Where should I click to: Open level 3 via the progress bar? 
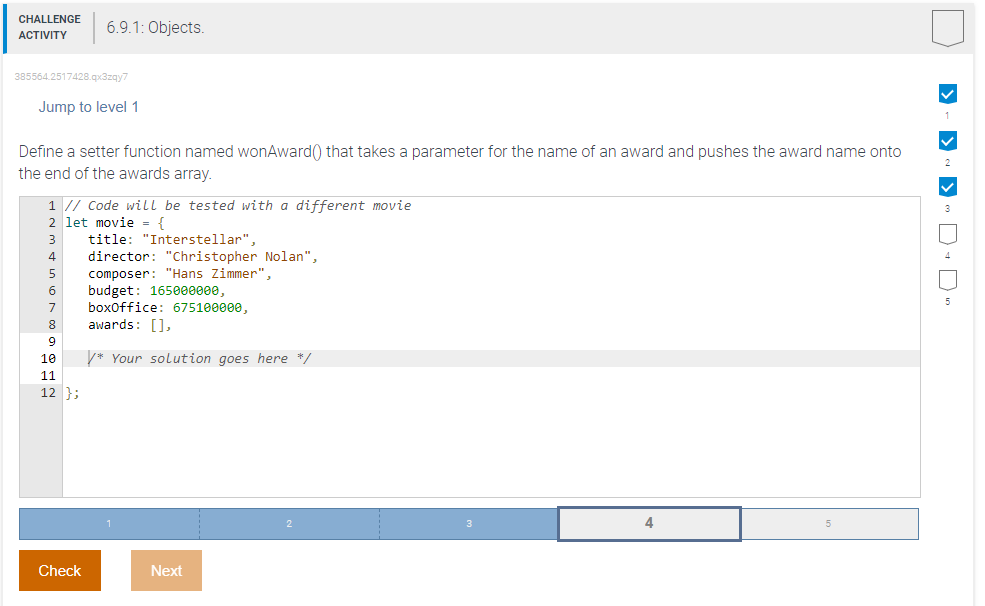point(468,523)
